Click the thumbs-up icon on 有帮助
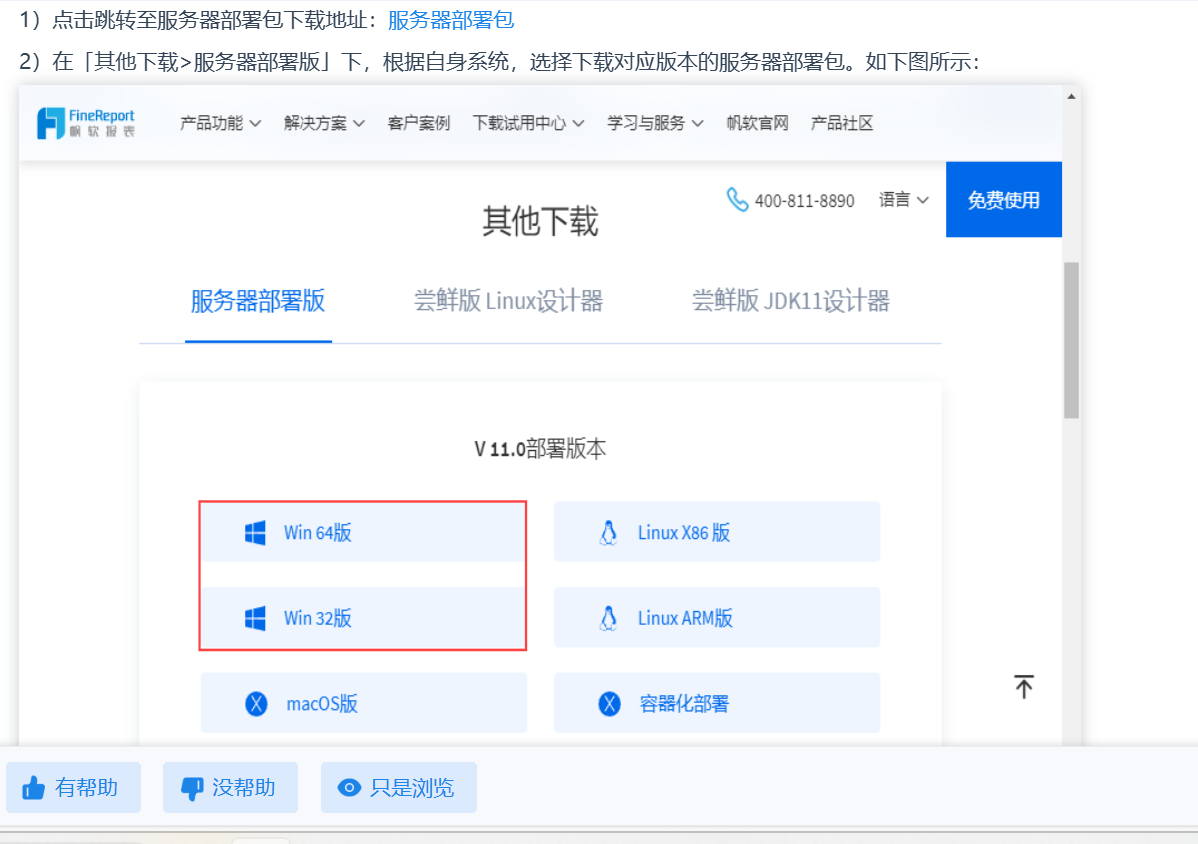Image resolution: width=1198 pixels, height=844 pixels. point(34,787)
